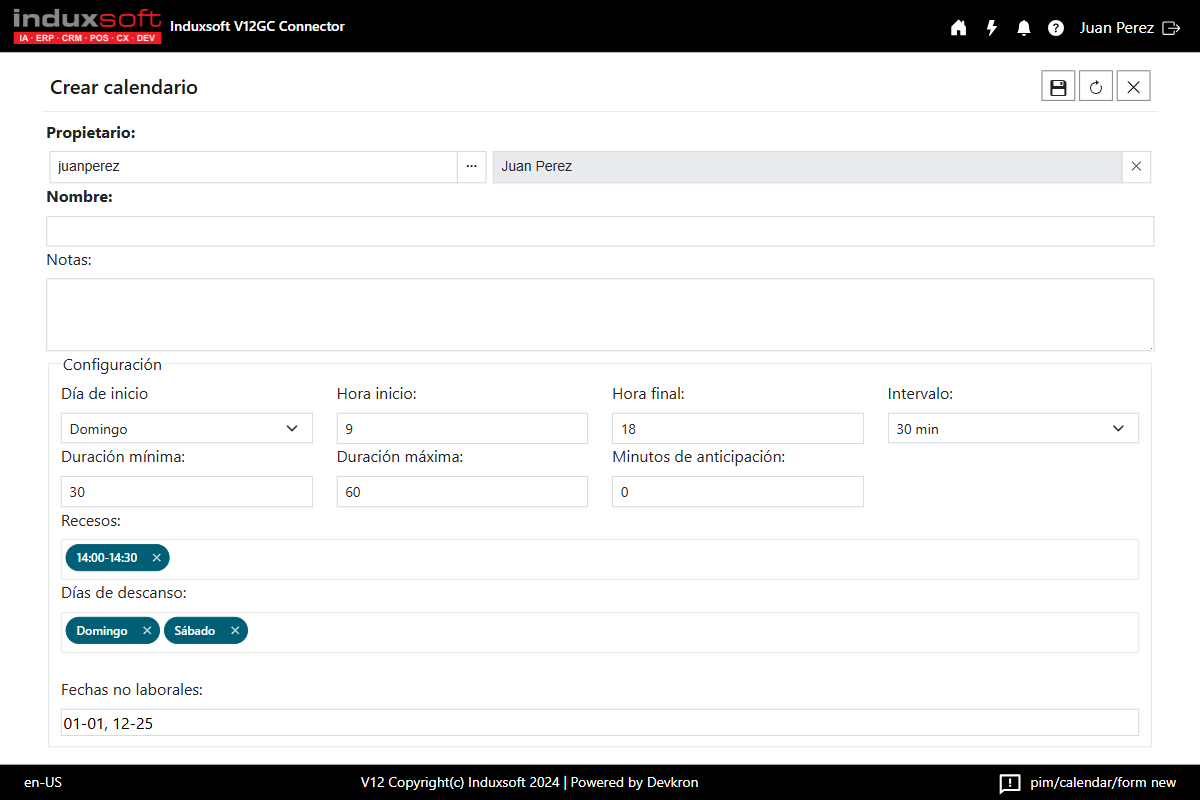Expand the Día de inicio dropdown
1200x800 pixels.
tap(187, 428)
